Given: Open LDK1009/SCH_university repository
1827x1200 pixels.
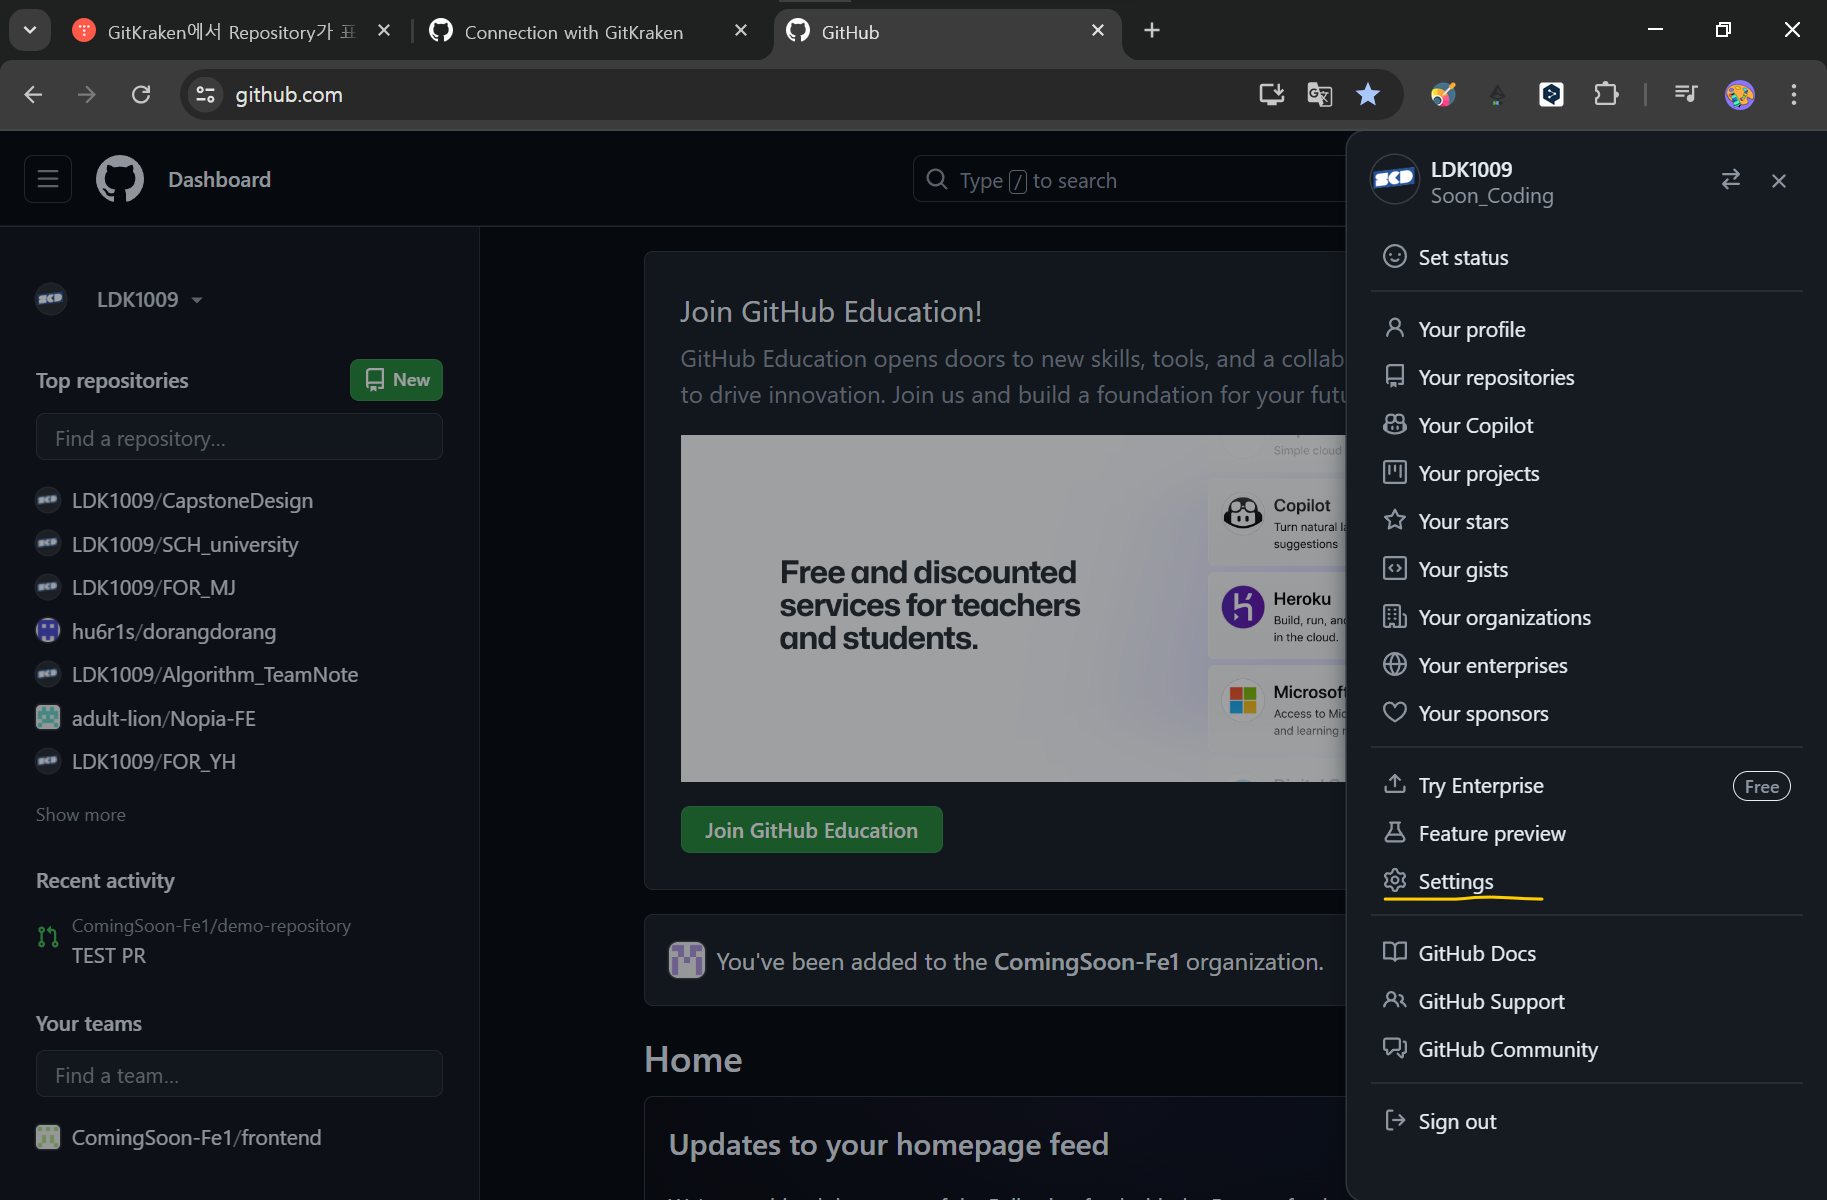Looking at the screenshot, I should pos(185,544).
